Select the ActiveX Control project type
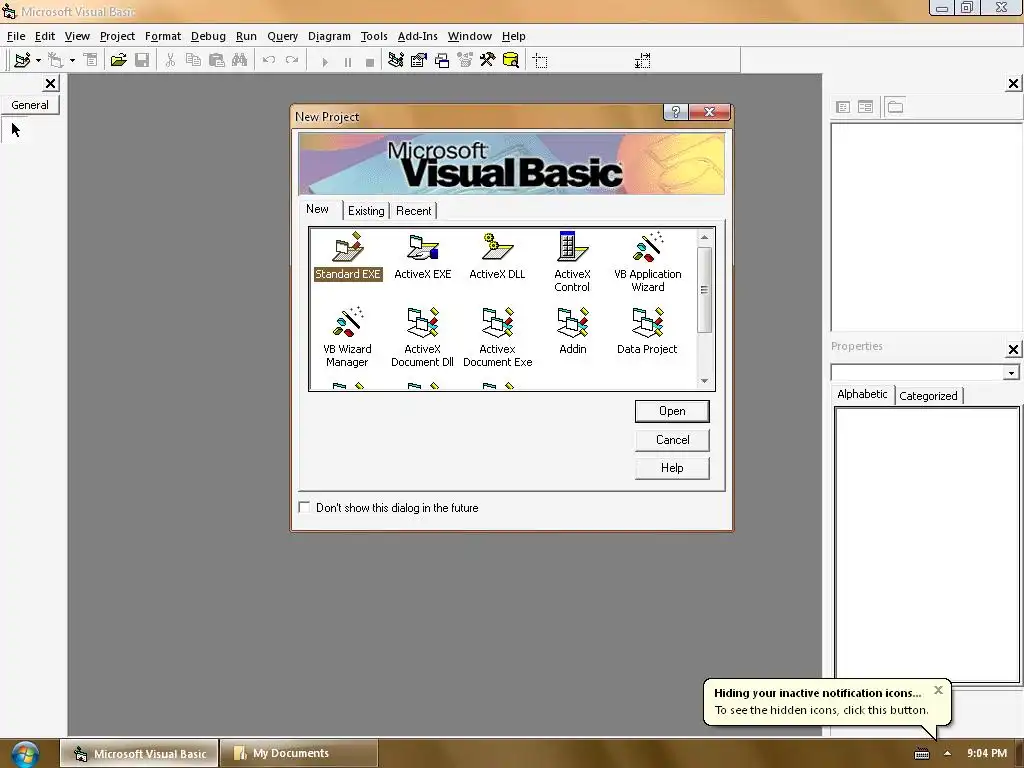The height and width of the screenshot is (768, 1024). click(572, 262)
